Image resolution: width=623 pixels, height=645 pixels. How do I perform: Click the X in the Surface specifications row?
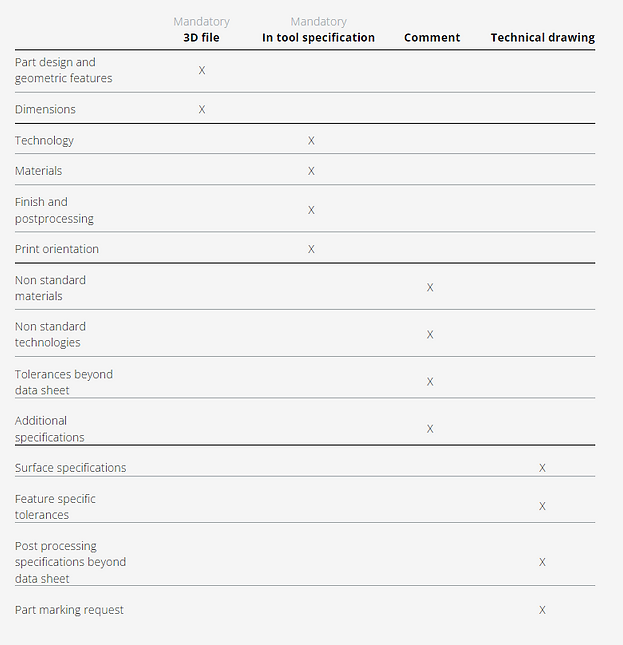point(542,468)
